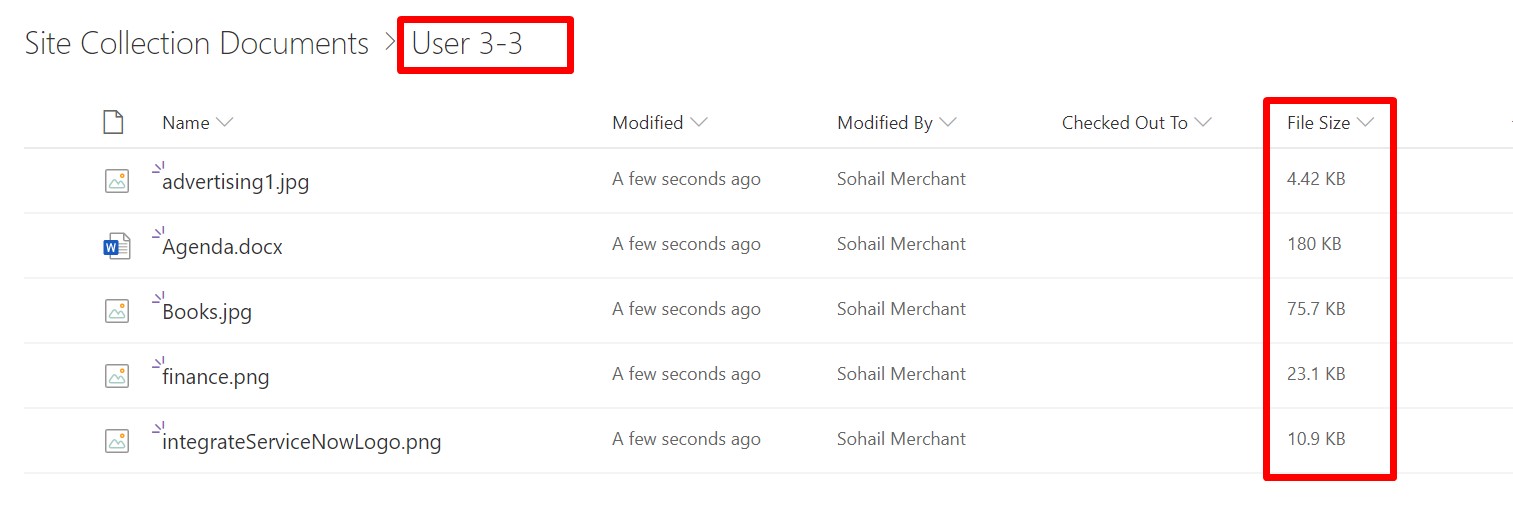Go to Site Collection Documents breadcrumb

tap(197, 44)
